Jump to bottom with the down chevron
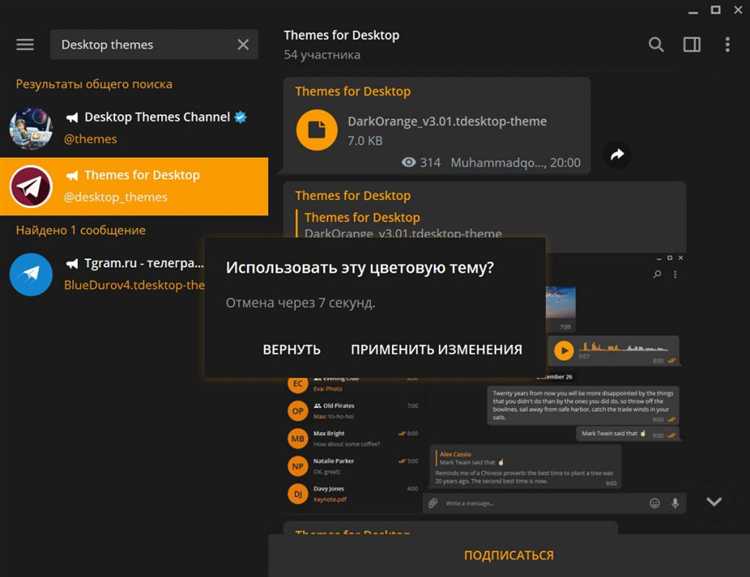 tap(714, 501)
